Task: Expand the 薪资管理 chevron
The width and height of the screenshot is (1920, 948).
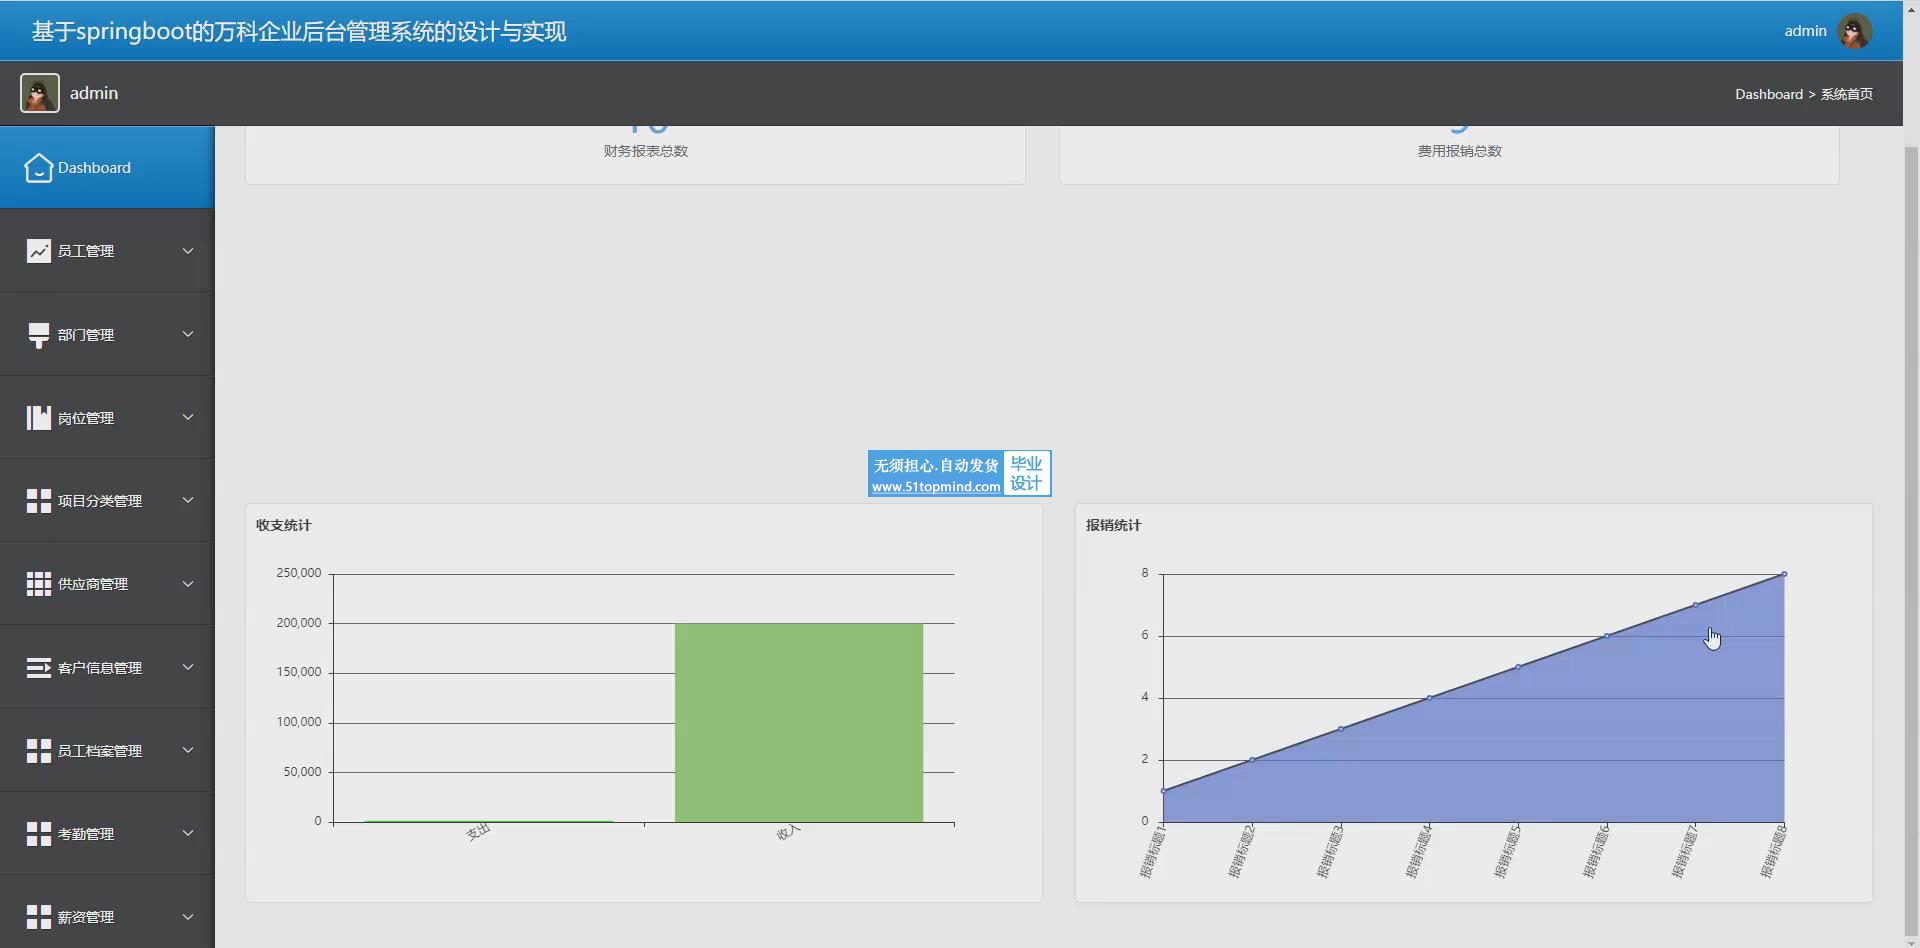Action: pos(187,917)
